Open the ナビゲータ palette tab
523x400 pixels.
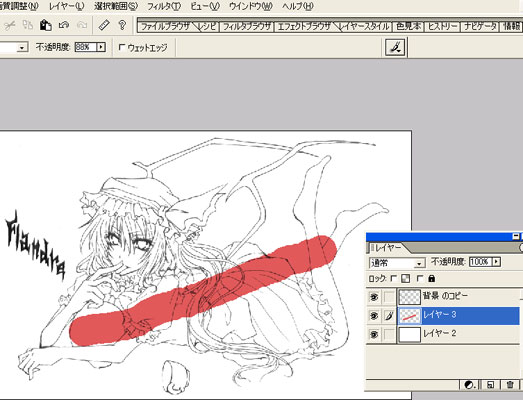480,26
